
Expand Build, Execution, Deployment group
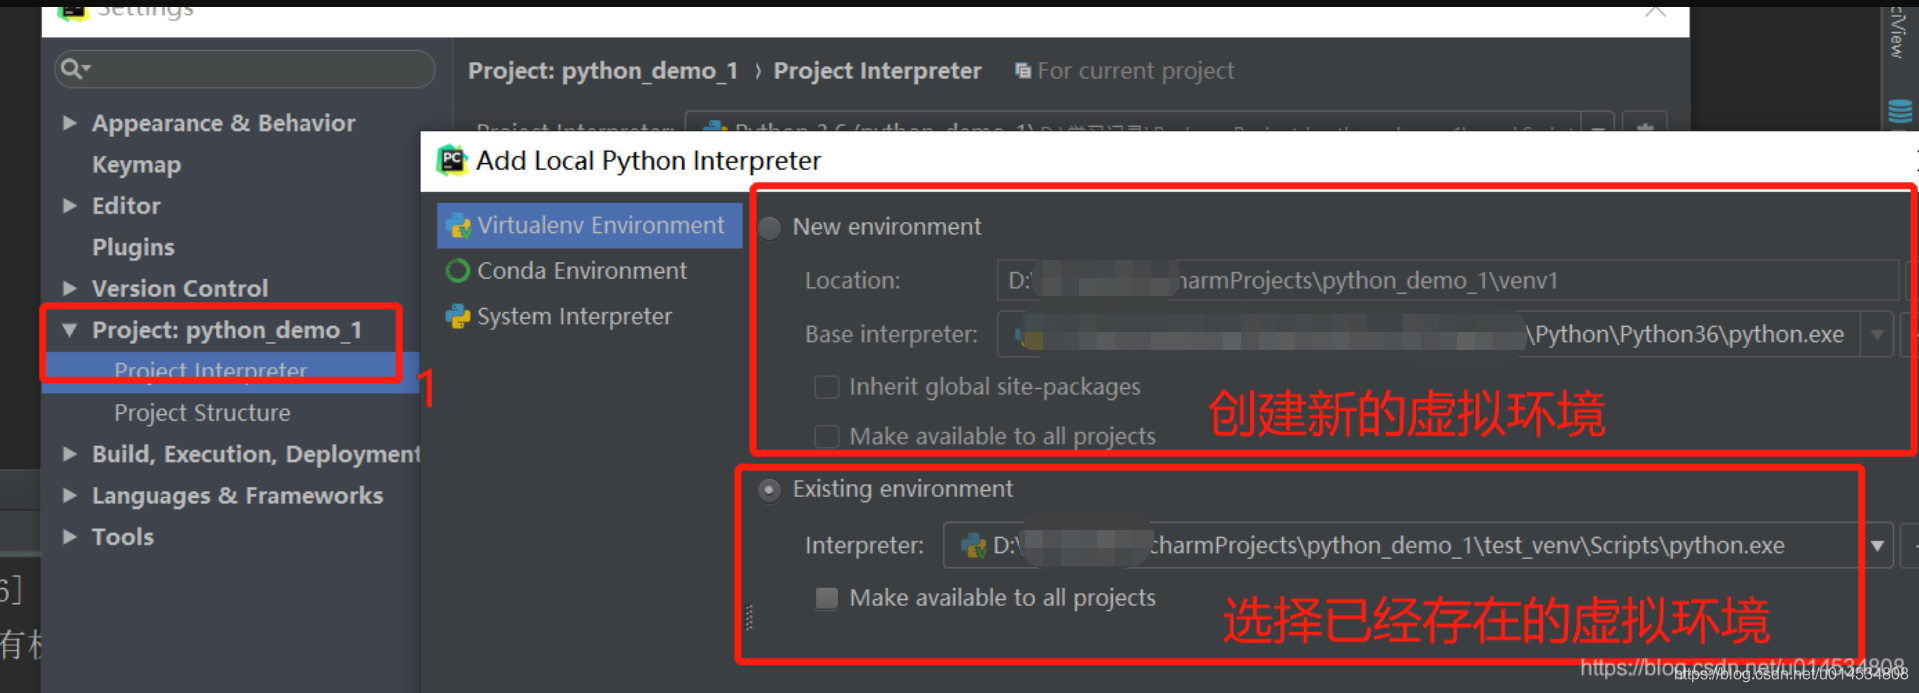69,454
